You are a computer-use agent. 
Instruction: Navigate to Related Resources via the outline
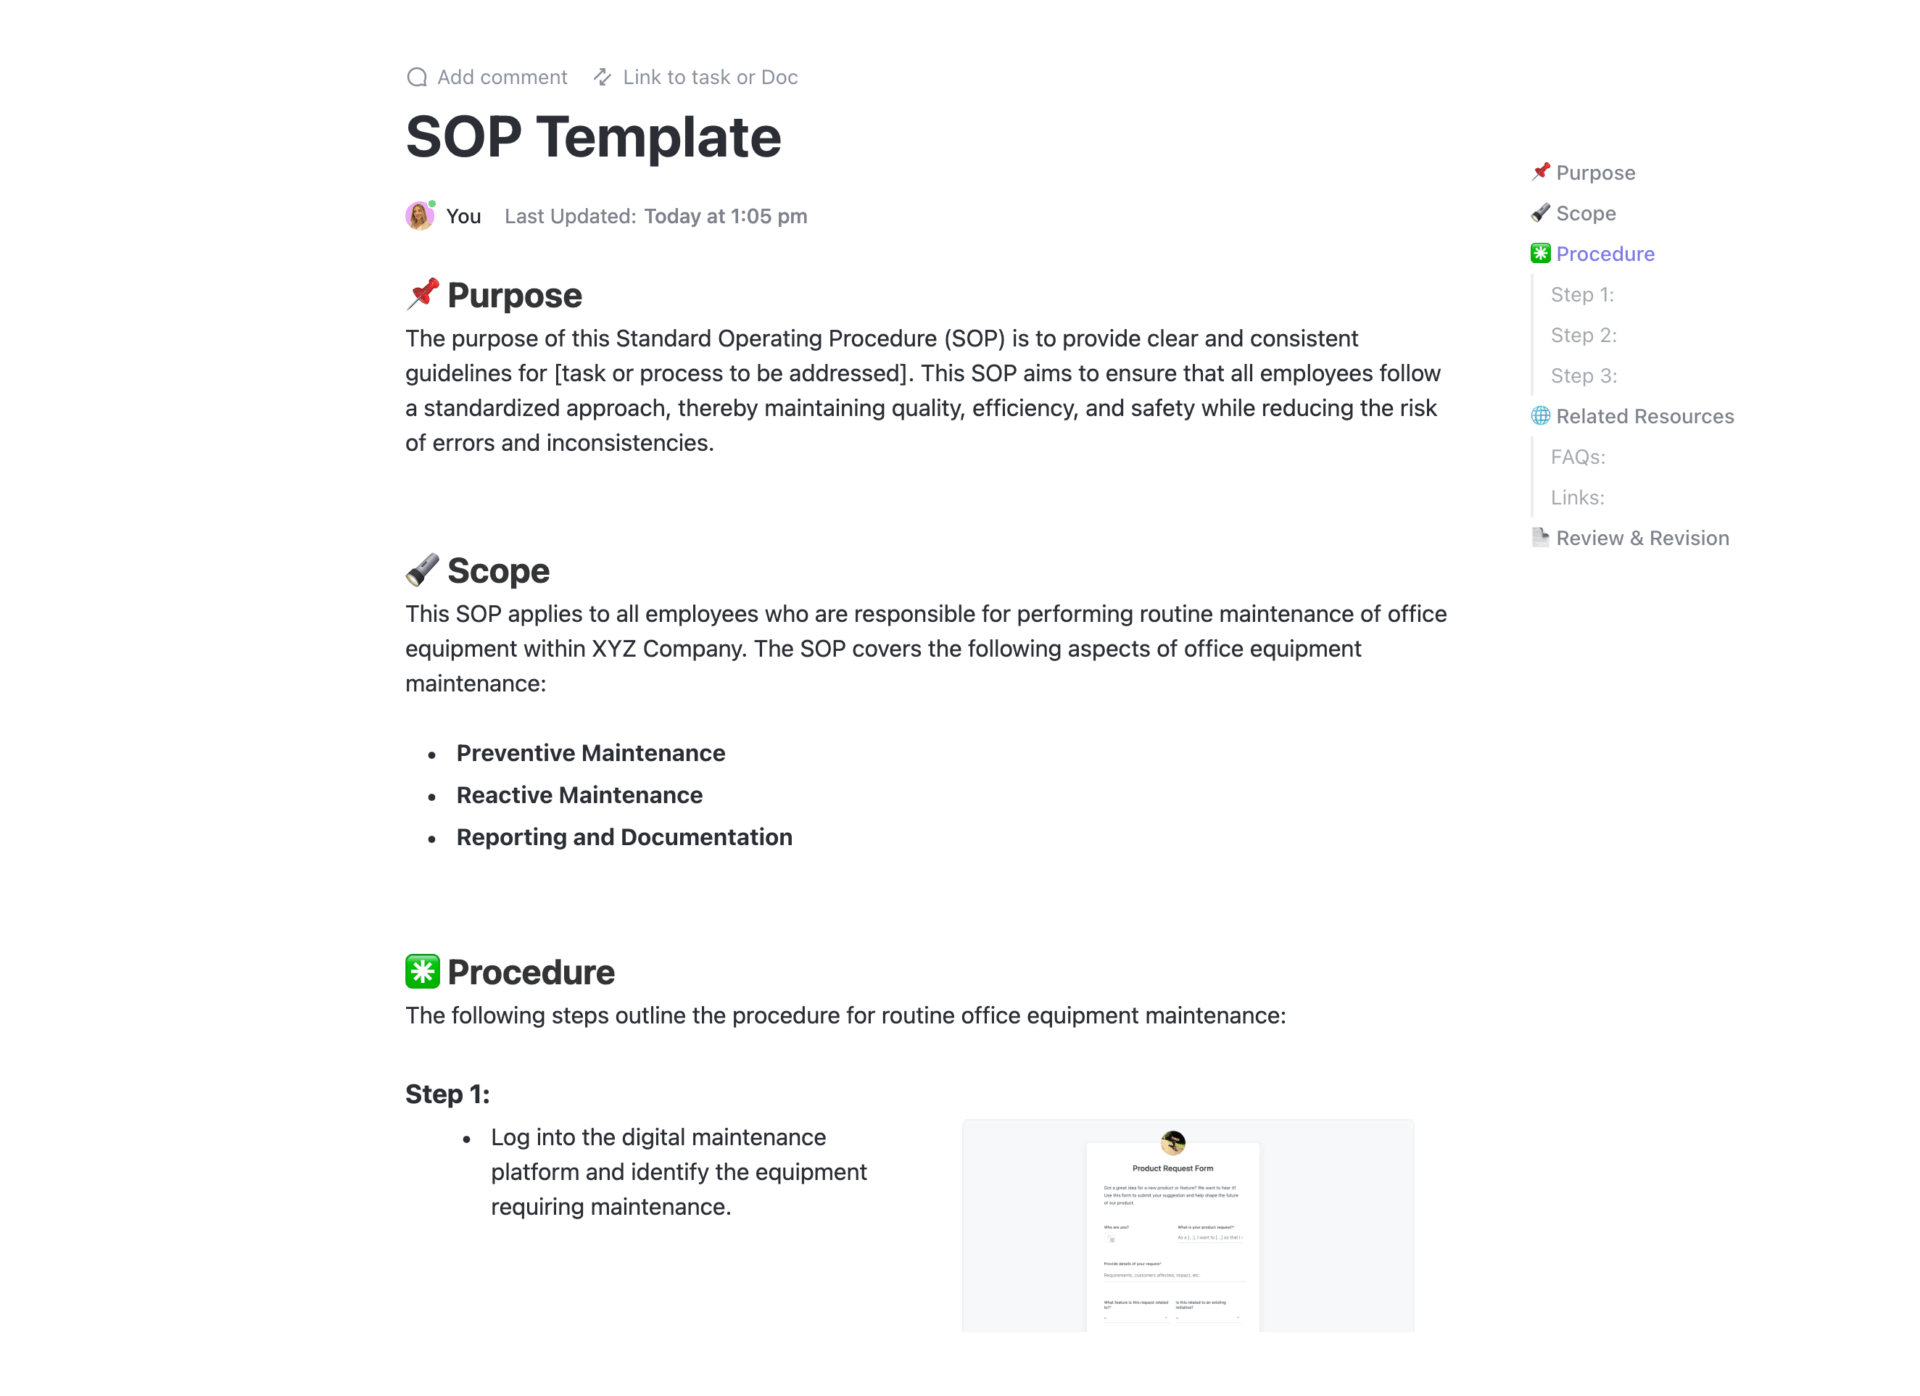coord(1645,416)
